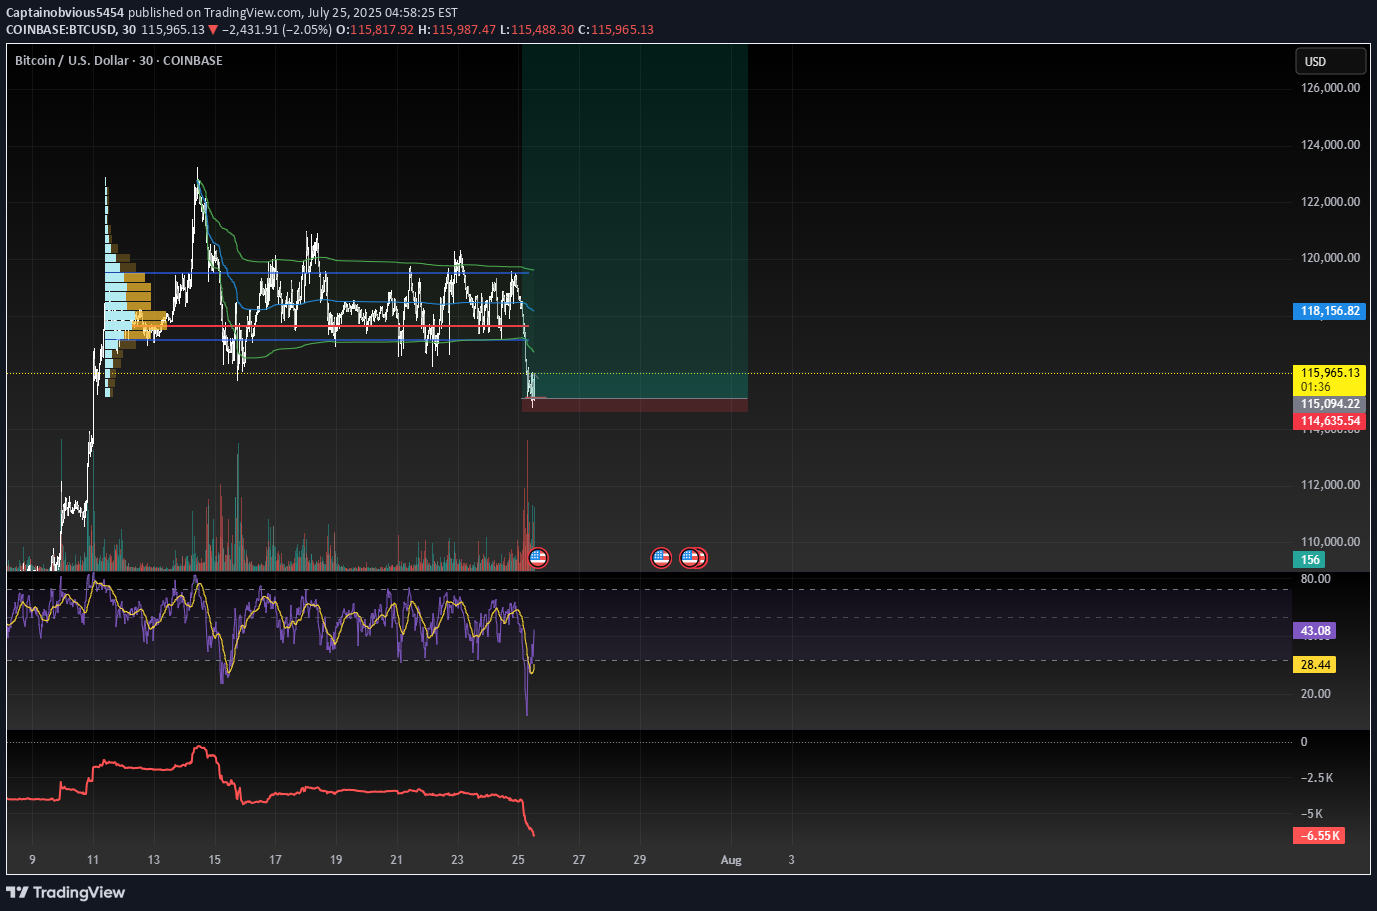This screenshot has height=911, width=1377.
Task: Click the blue 118,156.82 price tag
Action: point(1329,311)
